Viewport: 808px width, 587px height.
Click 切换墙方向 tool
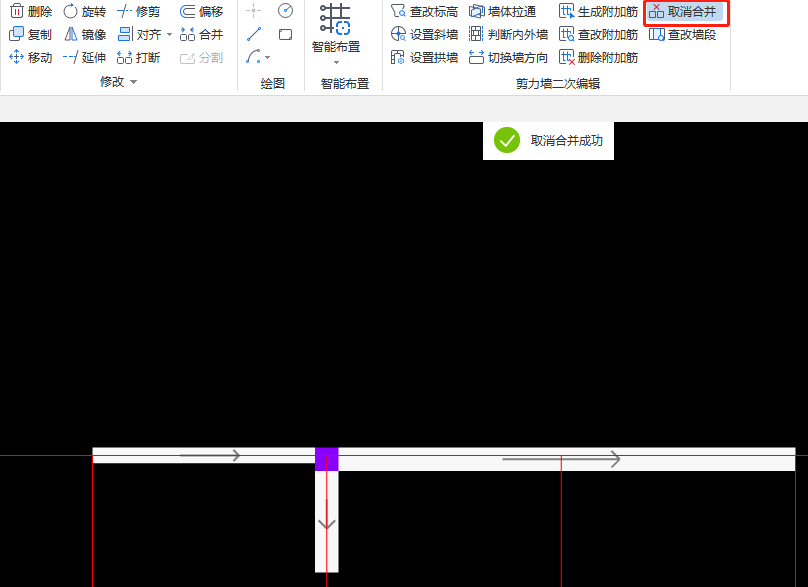[x=508, y=57]
